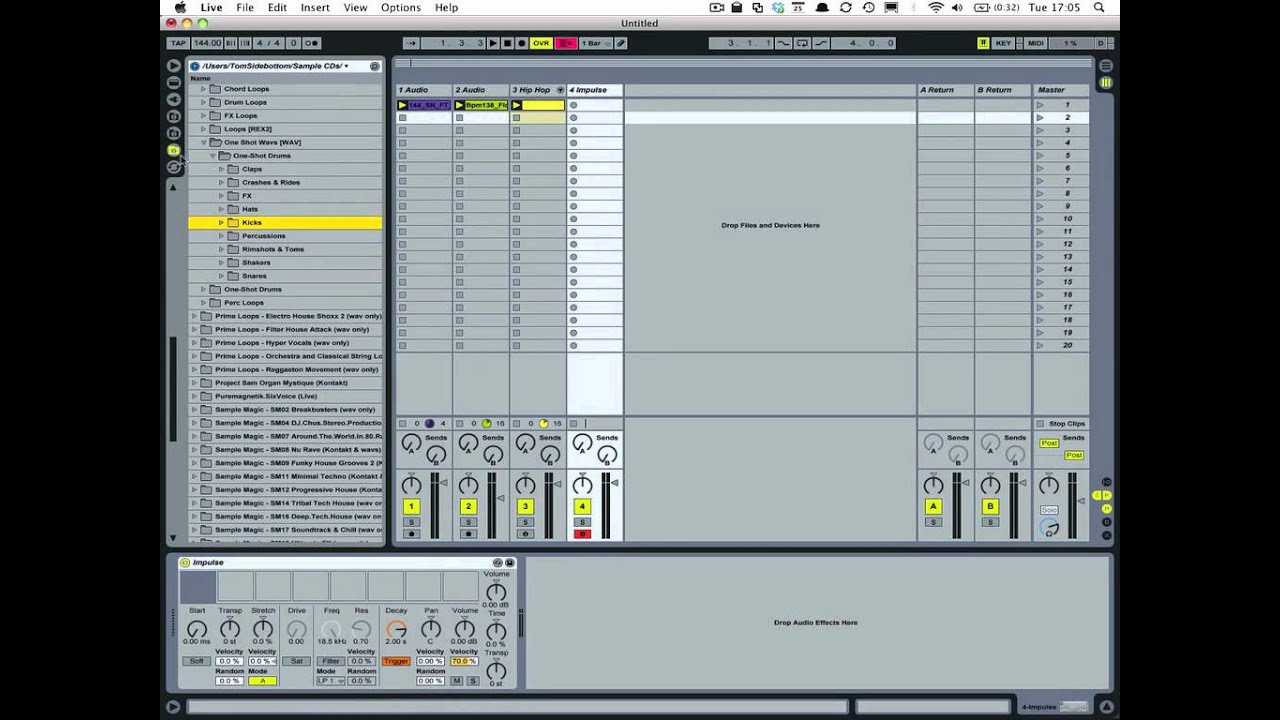Click the Impulse Save Preset disk icon
The width and height of the screenshot is (1280, 720).
tap(509, 563)
